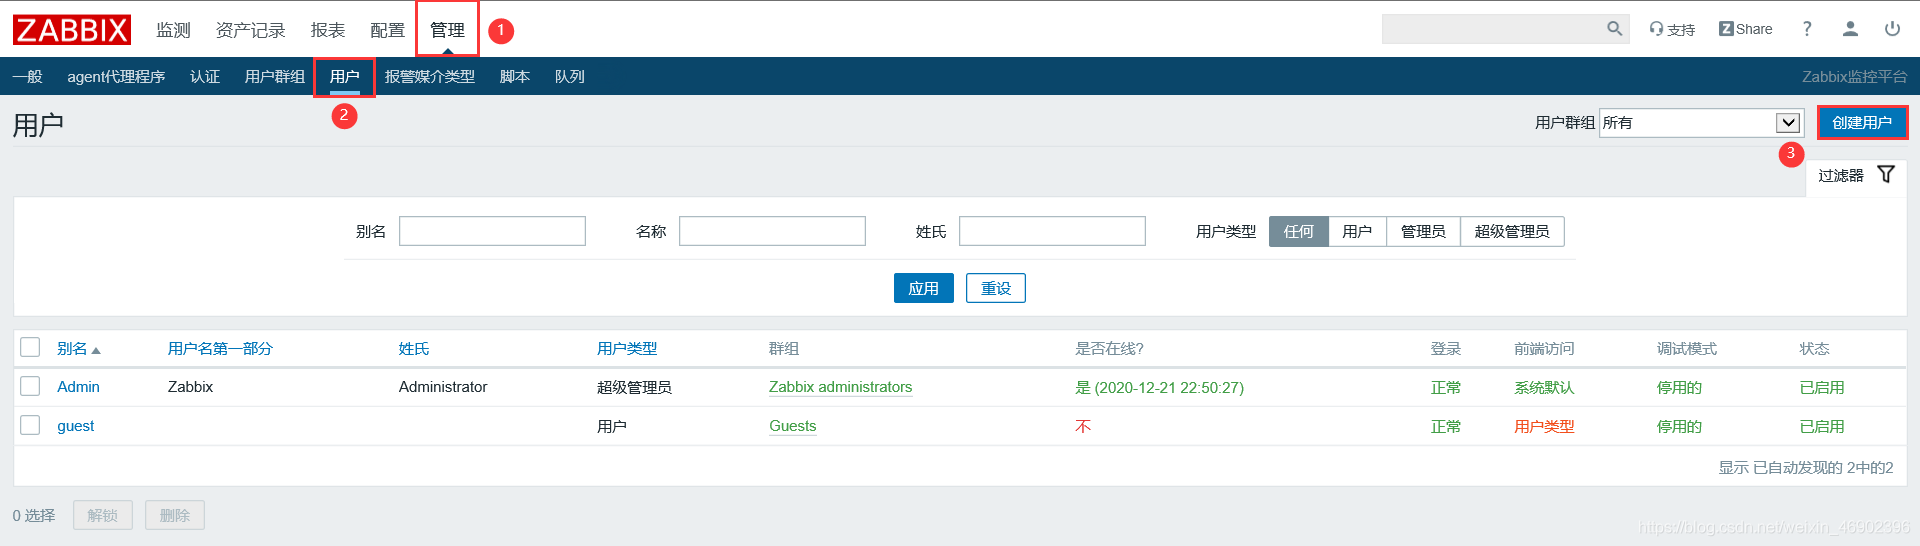Open 管理 top menu
1920x546 pixels.
pyautogui.click(x=447, y=30)
